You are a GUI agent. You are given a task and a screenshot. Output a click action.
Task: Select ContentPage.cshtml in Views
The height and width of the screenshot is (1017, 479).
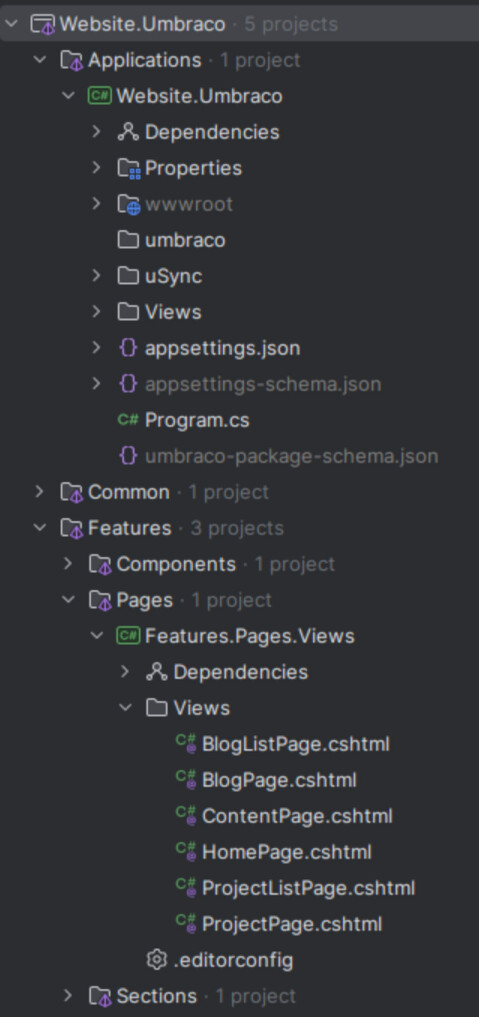(298, 816)
